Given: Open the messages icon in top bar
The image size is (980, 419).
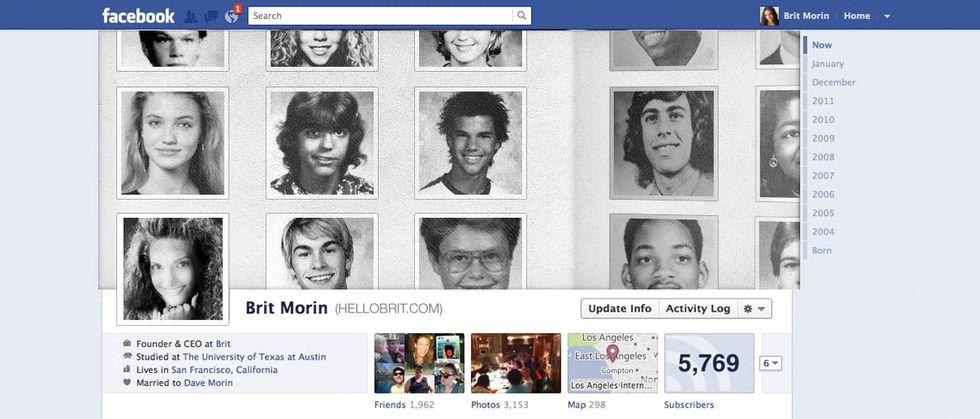Looking at the screenshot, I should point(211,16).
